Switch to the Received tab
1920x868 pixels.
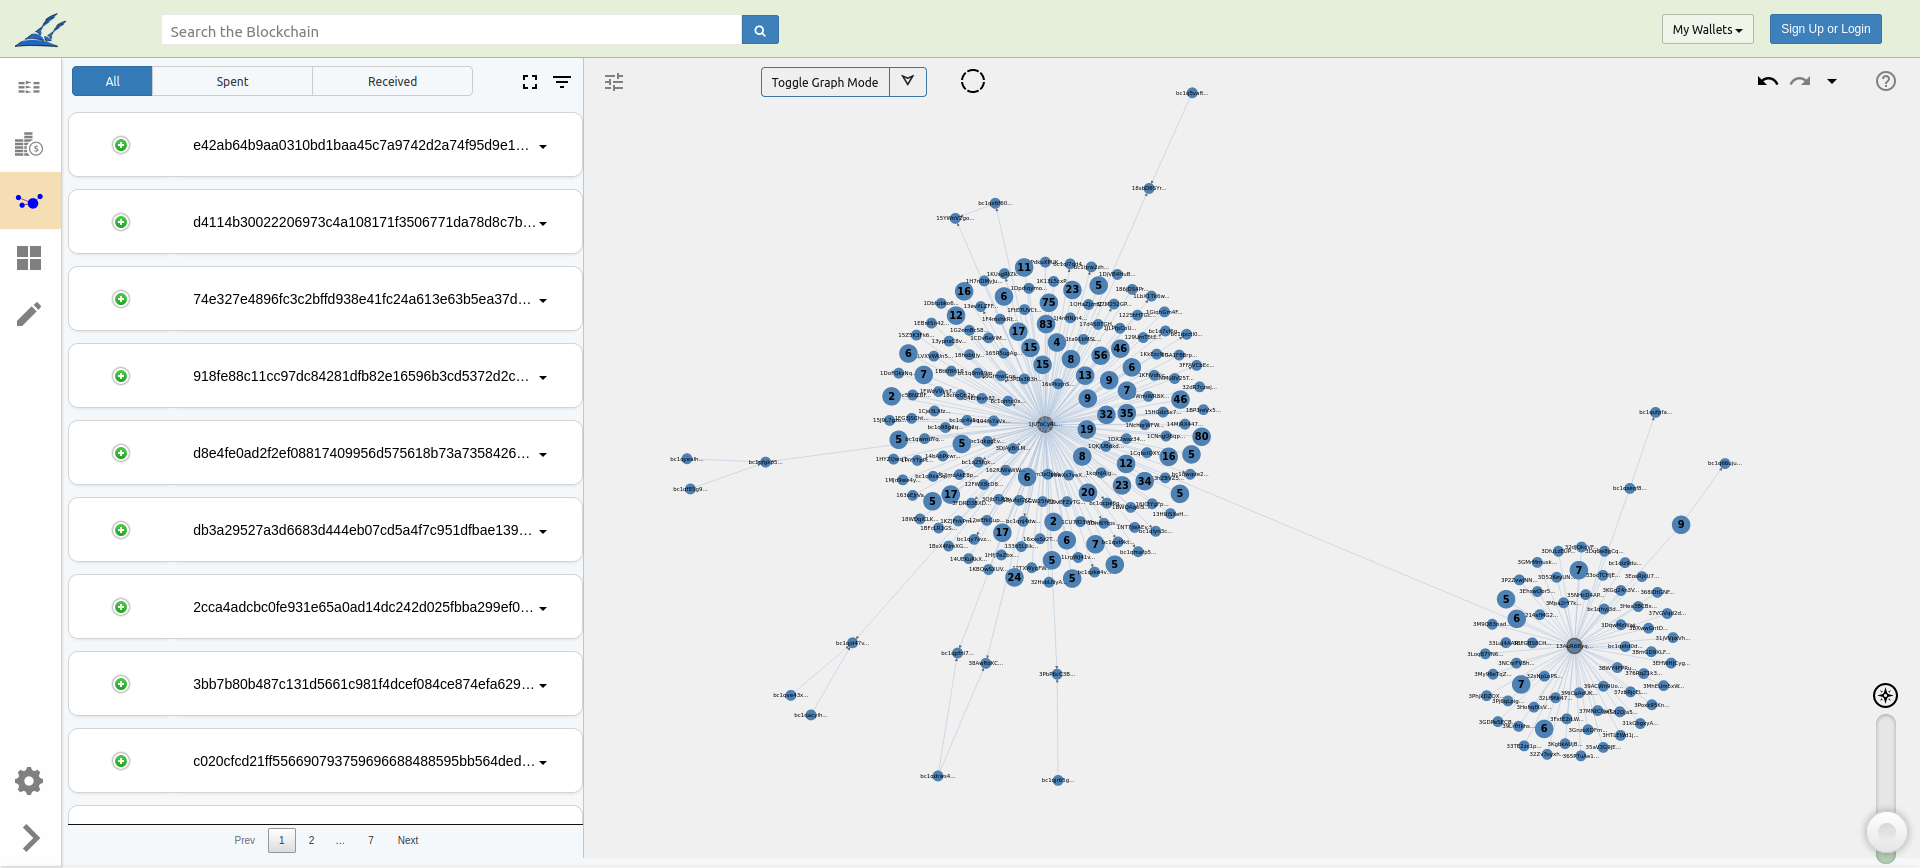[392, 82]
